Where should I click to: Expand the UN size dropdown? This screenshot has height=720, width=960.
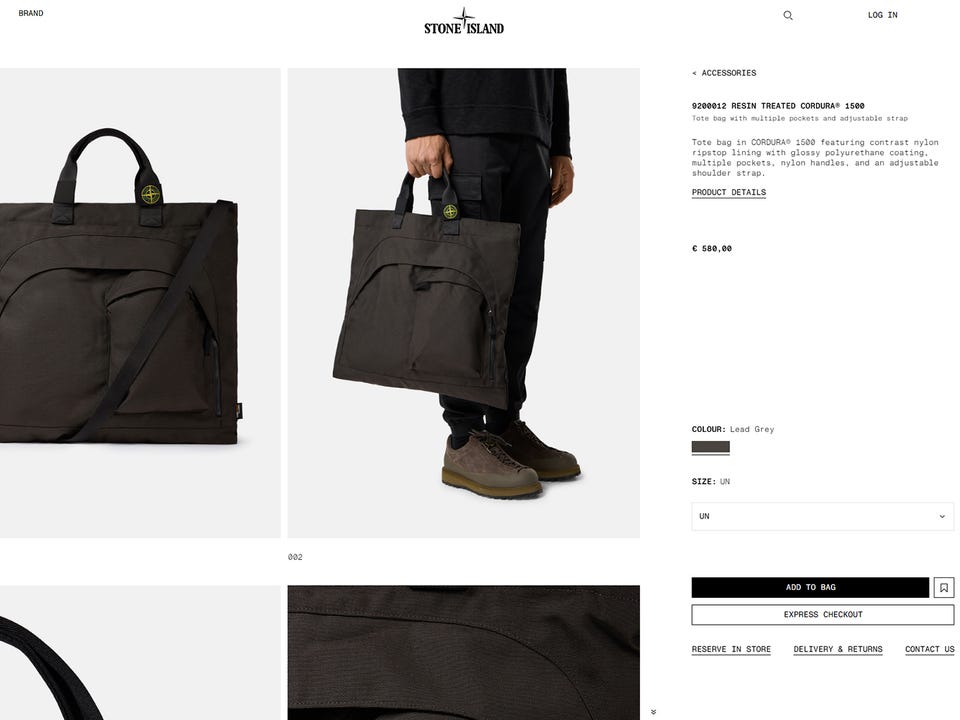(822, 516)
